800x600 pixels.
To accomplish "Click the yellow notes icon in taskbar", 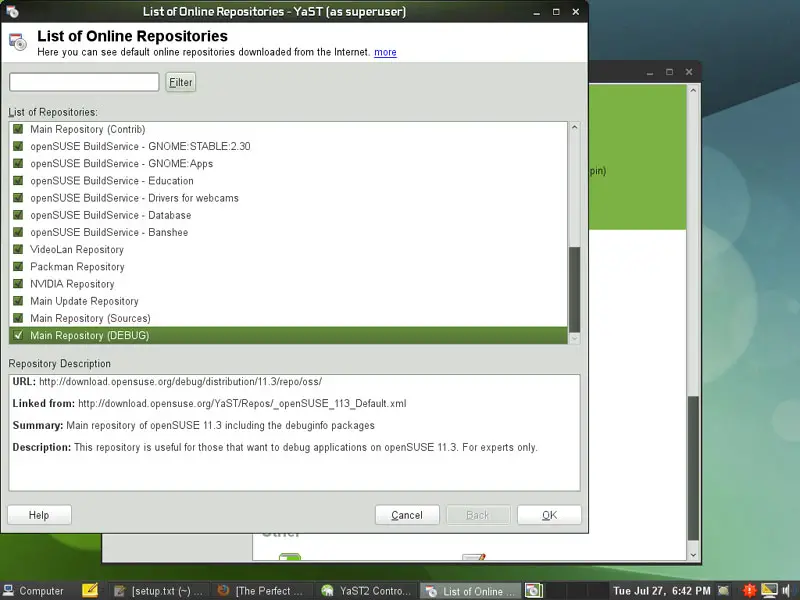I will click(90, 590).
